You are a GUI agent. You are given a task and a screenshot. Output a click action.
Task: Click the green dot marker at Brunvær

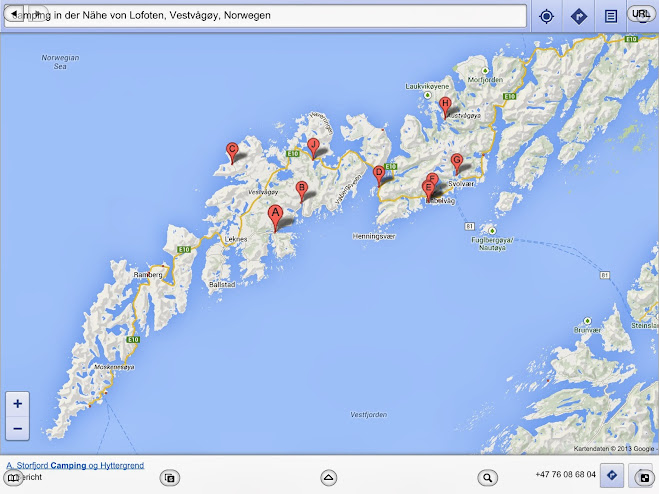588,321
